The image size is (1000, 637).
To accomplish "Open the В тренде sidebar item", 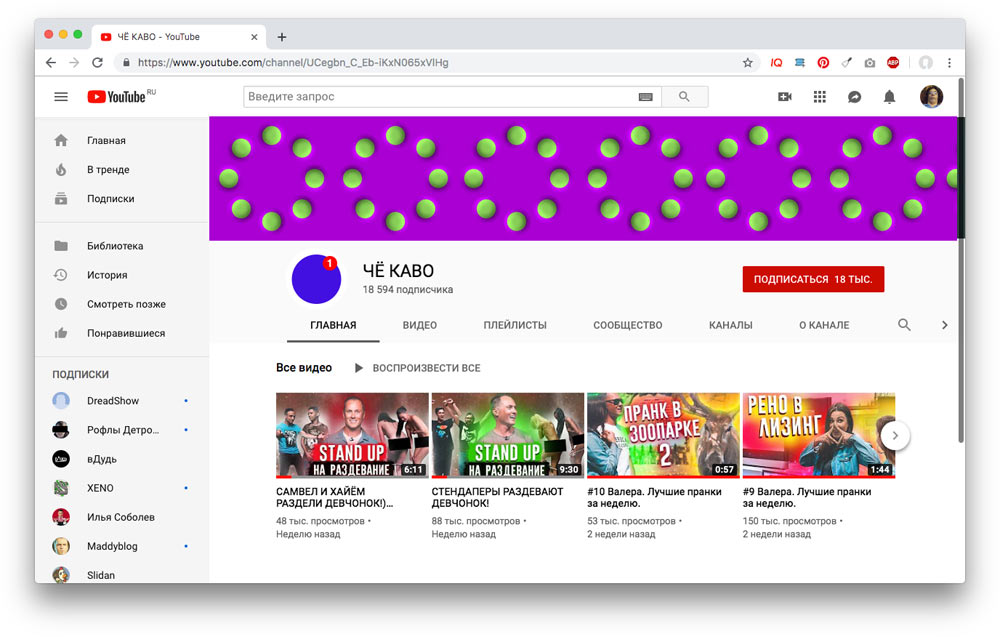I will pos(108,170).
